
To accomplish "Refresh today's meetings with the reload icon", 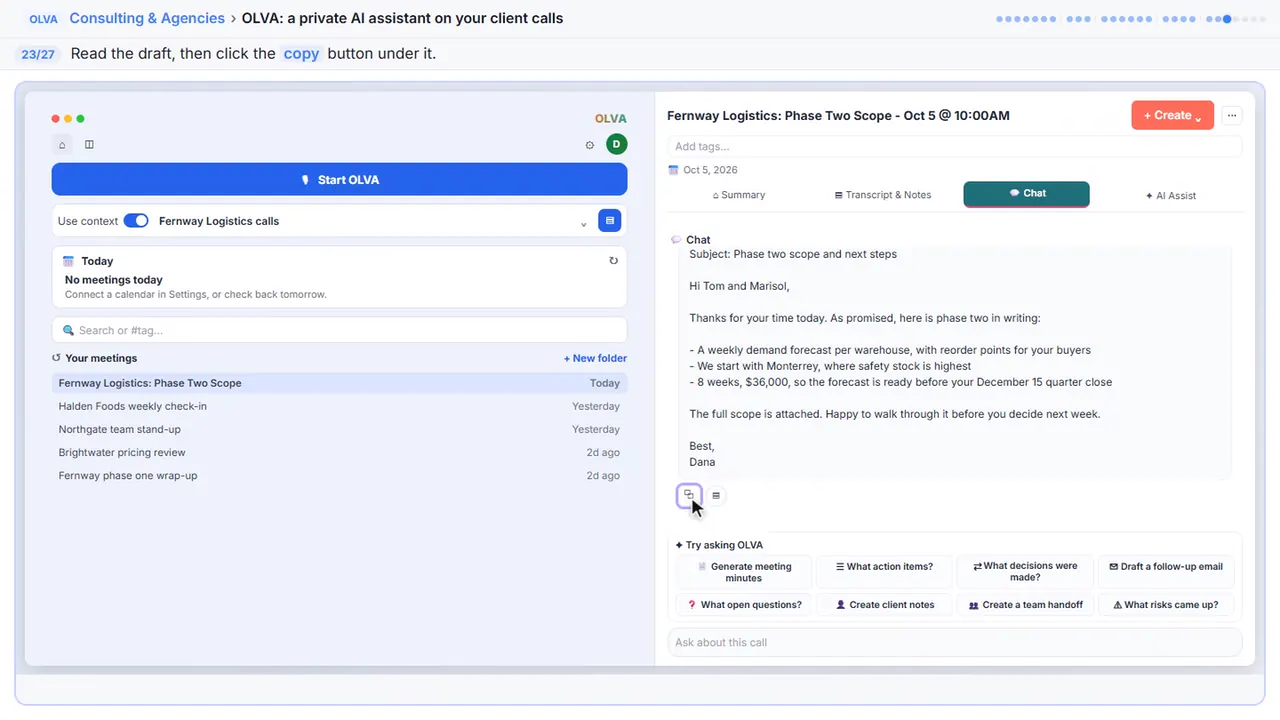I will coord(614,261).
